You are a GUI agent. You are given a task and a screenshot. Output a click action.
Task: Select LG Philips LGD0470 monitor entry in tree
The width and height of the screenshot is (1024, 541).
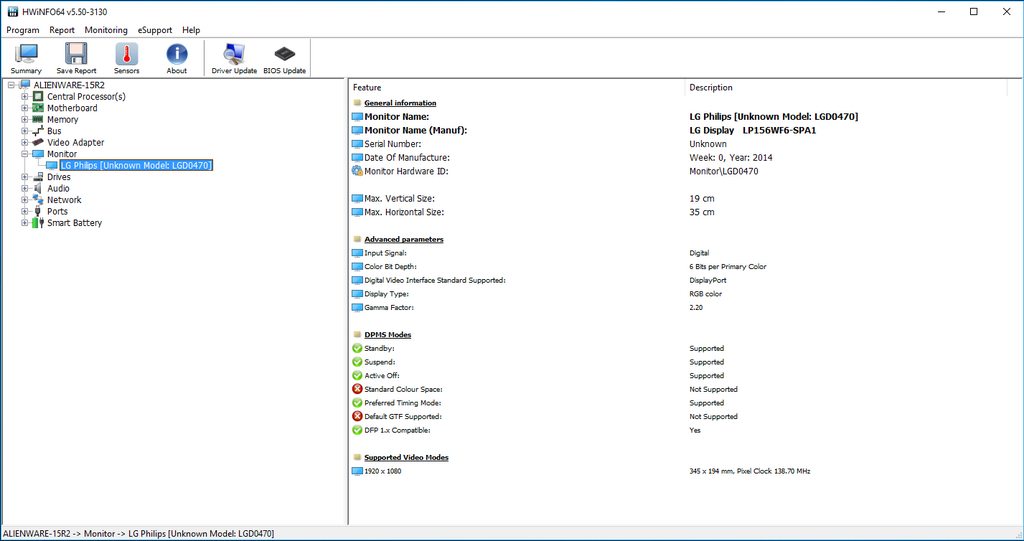coord(136,165)
